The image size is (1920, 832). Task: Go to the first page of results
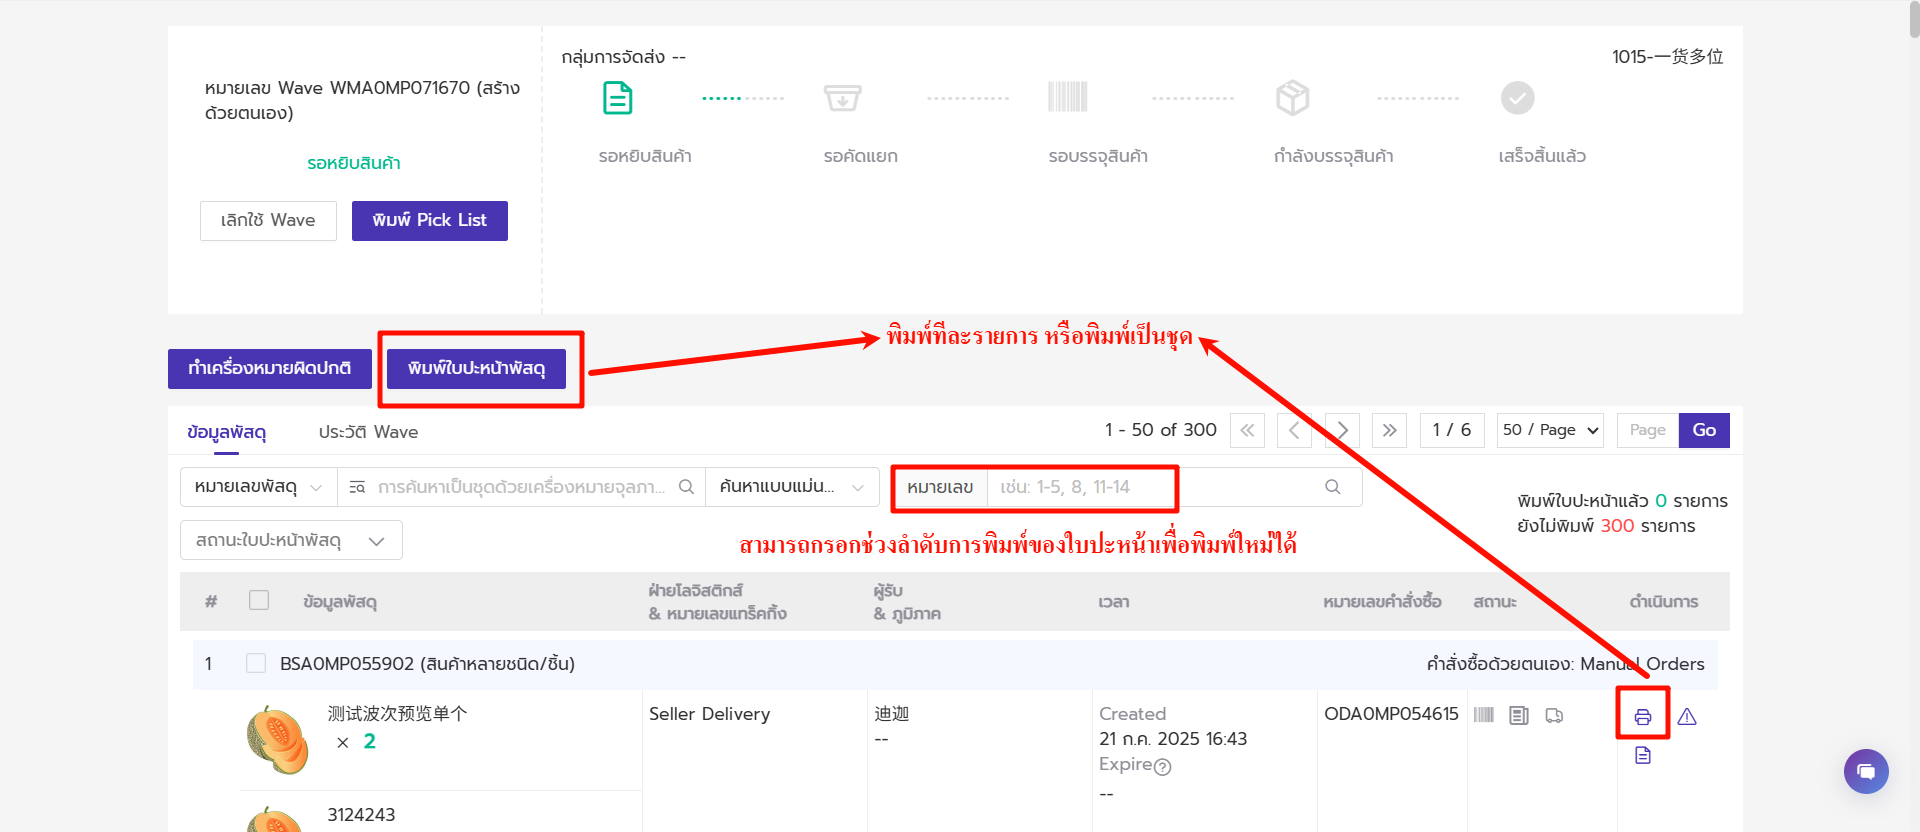click(1247, 430)
